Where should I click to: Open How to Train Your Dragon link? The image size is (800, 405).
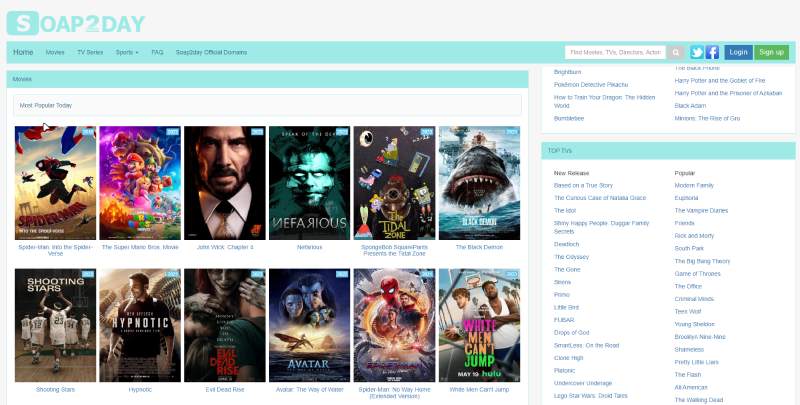(x=604, y=101)
